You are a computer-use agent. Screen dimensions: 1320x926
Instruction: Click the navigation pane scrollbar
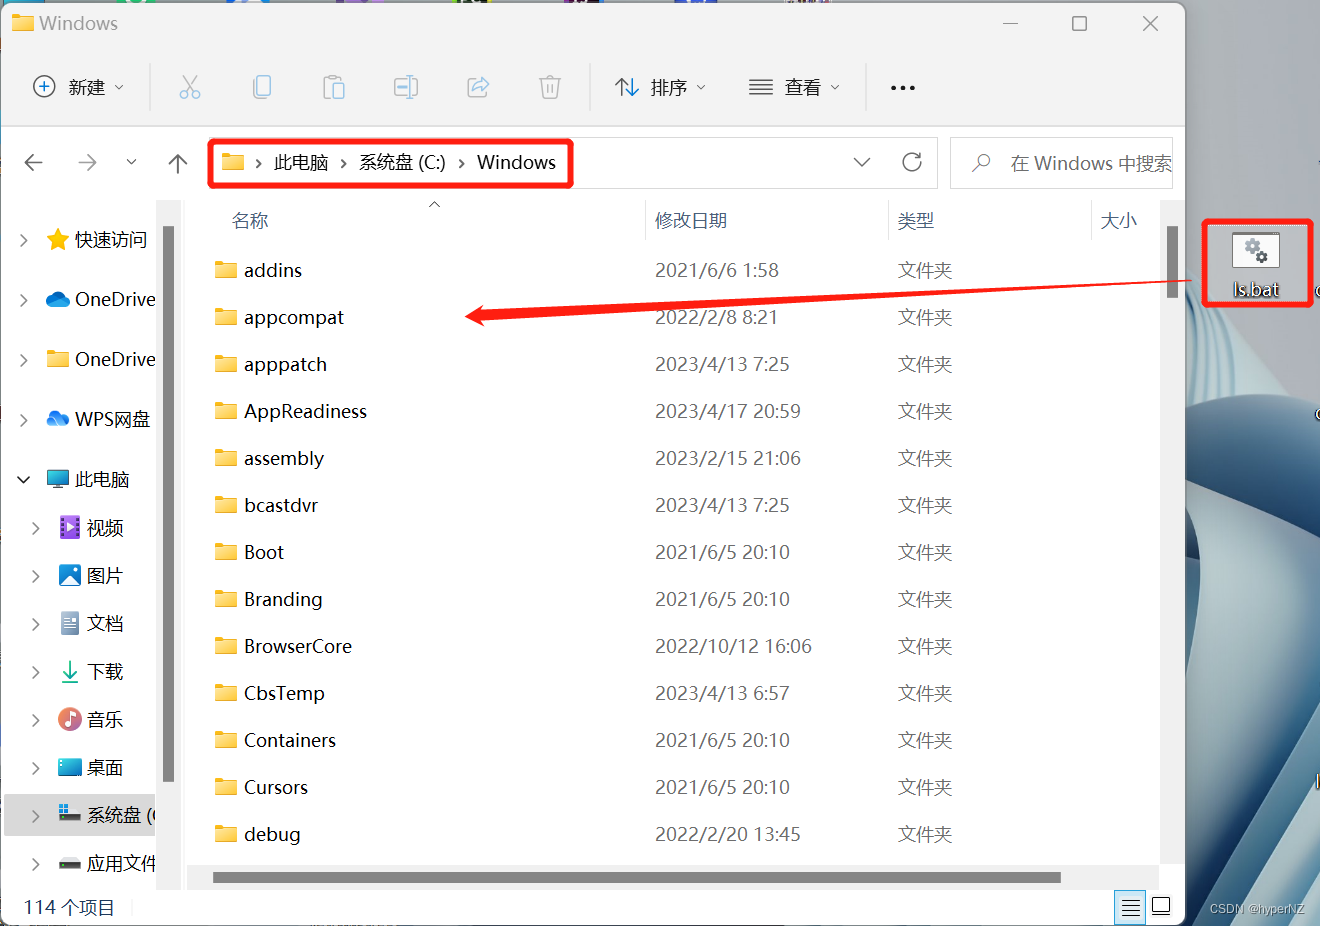pyautogui.click(x=168, y=503)
